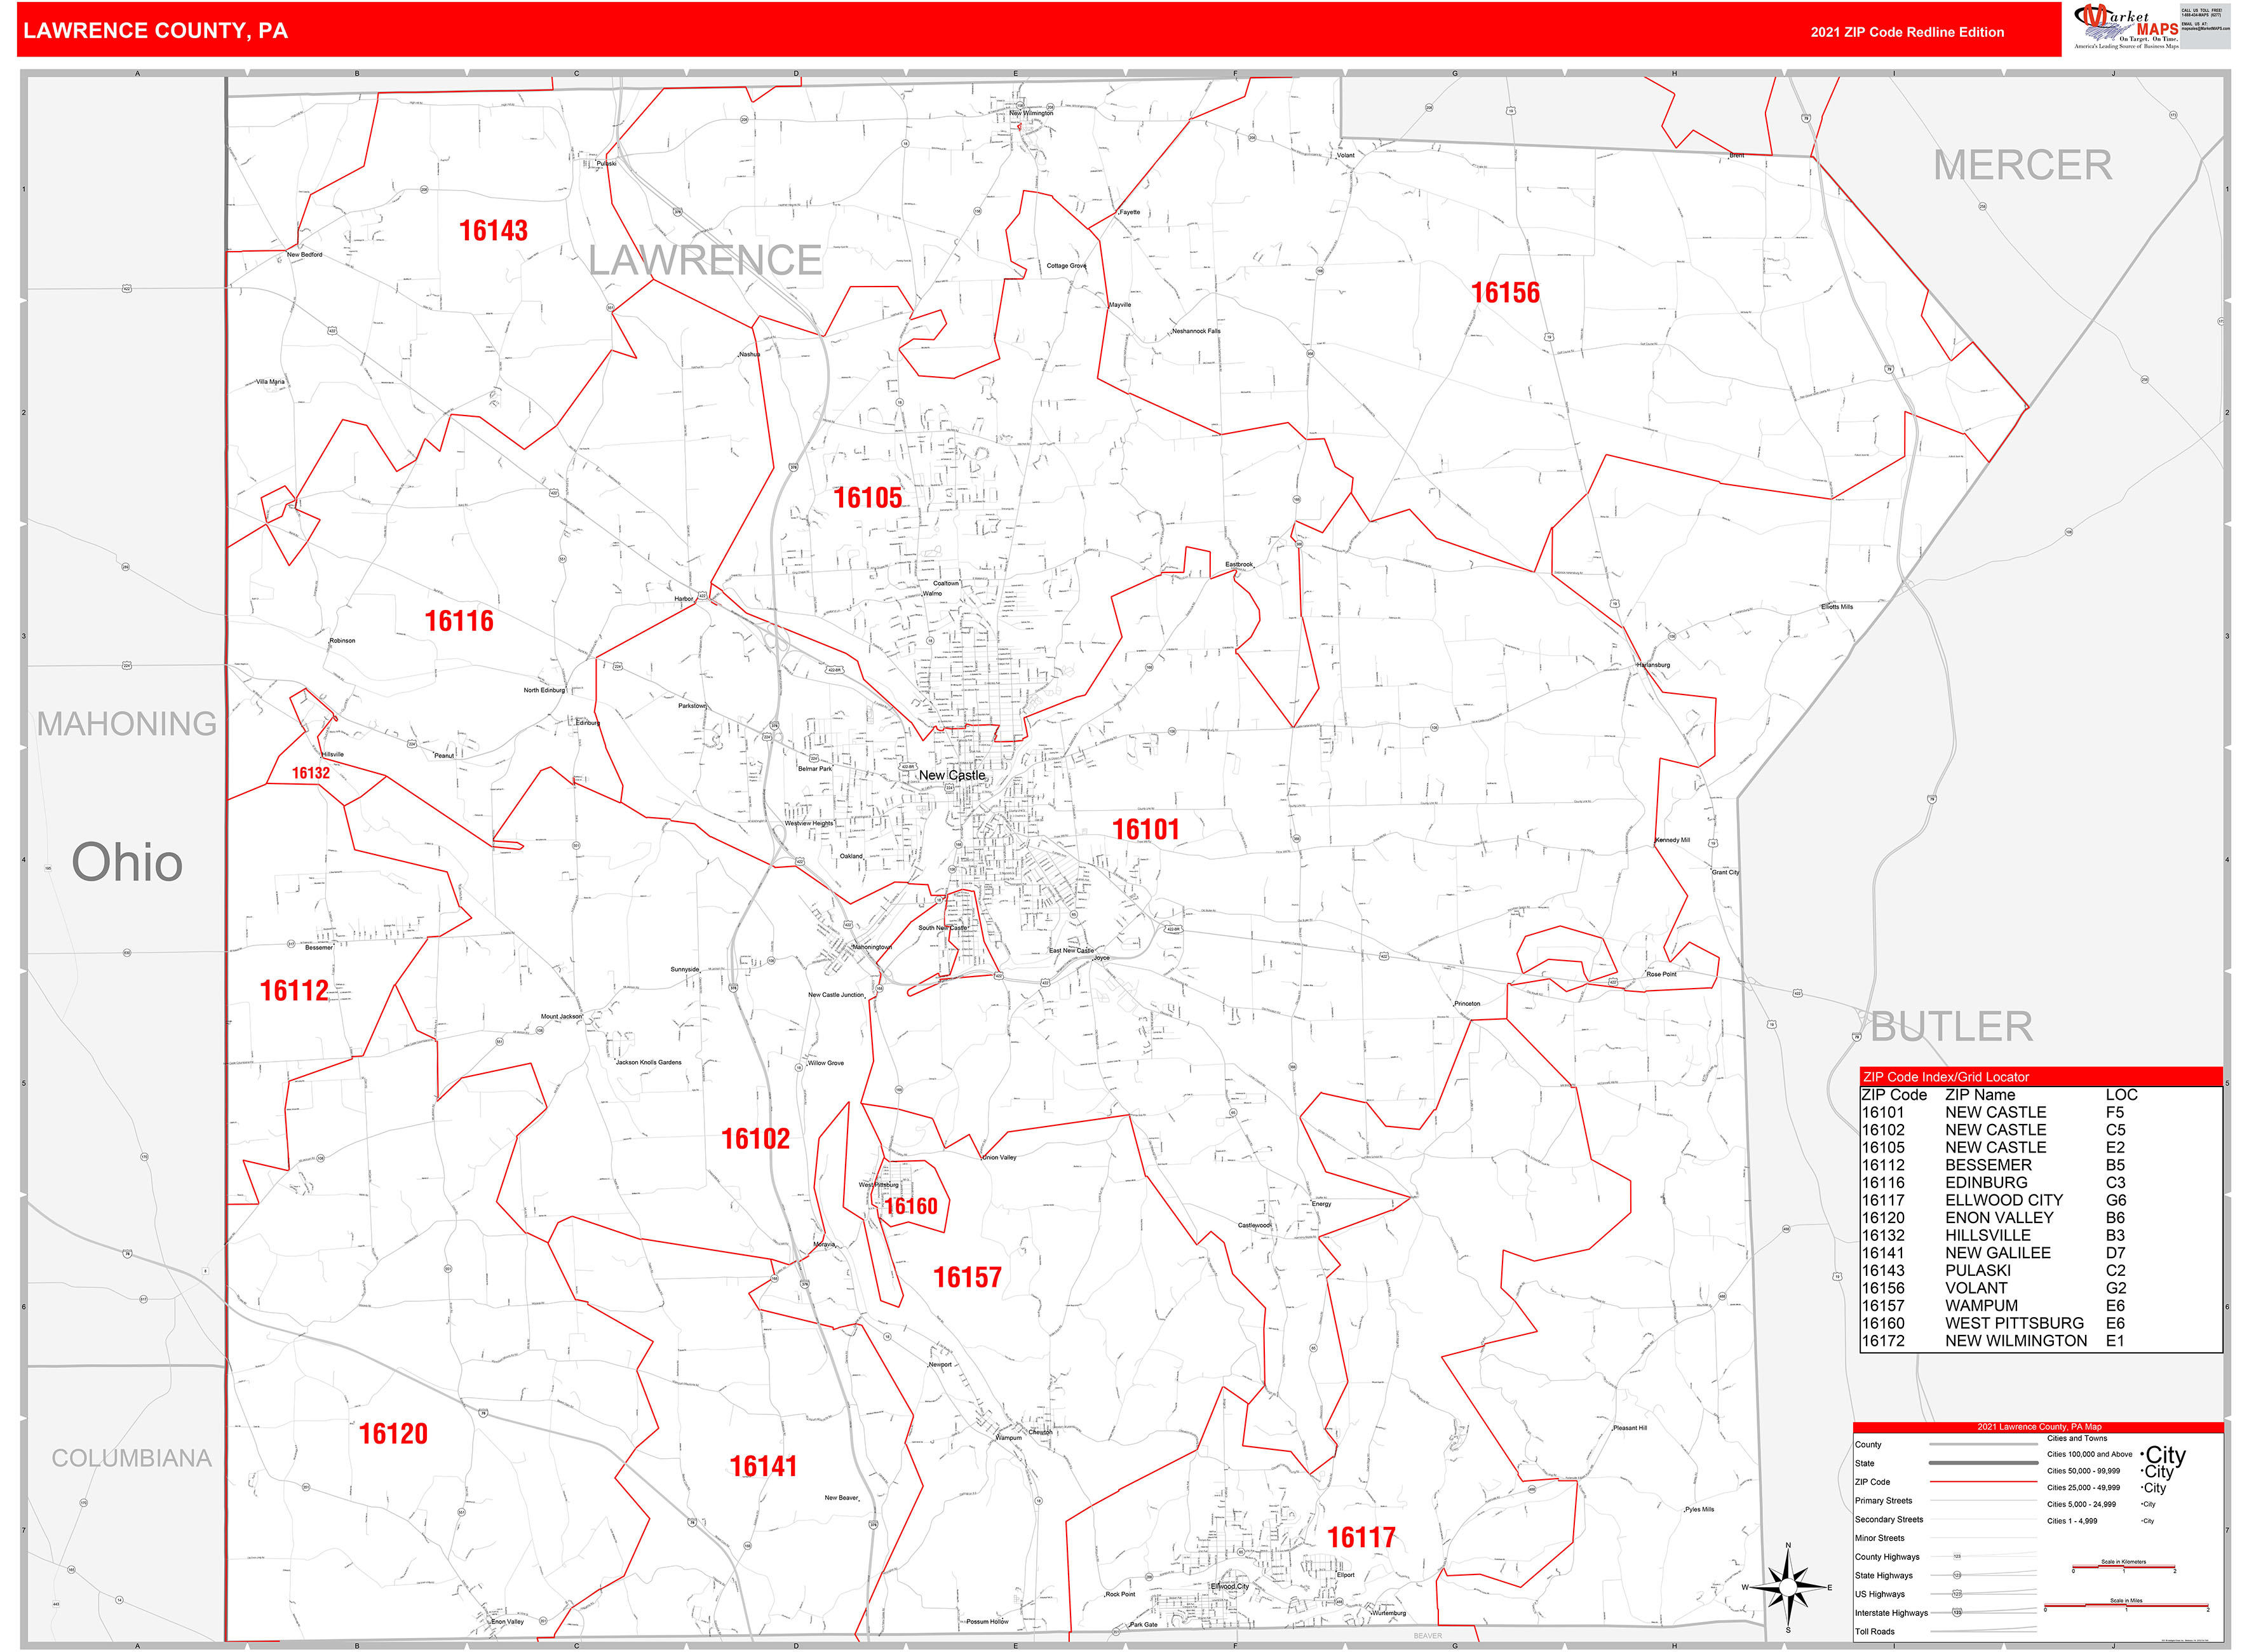Click the County Highways route marker symbol
The image size is (2242, 1652).
click(x=1957, y=1556)
